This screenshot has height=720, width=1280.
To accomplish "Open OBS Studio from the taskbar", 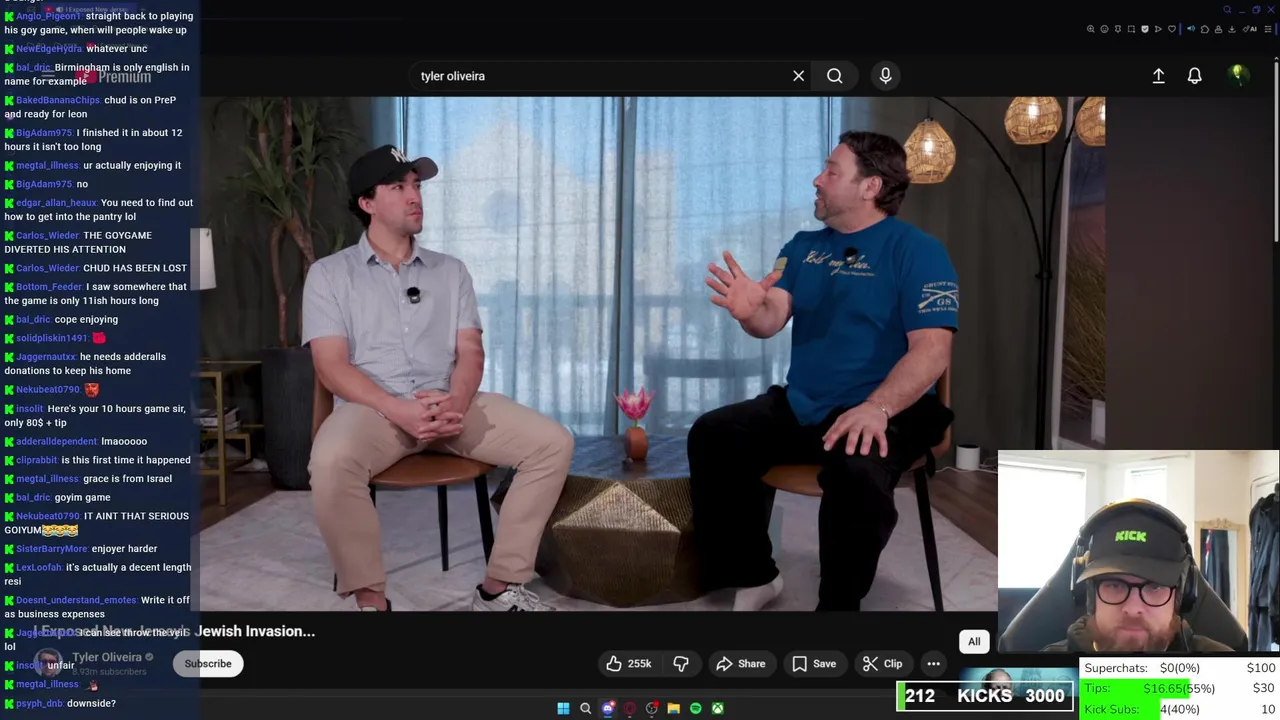I will (x=652, y=708).
